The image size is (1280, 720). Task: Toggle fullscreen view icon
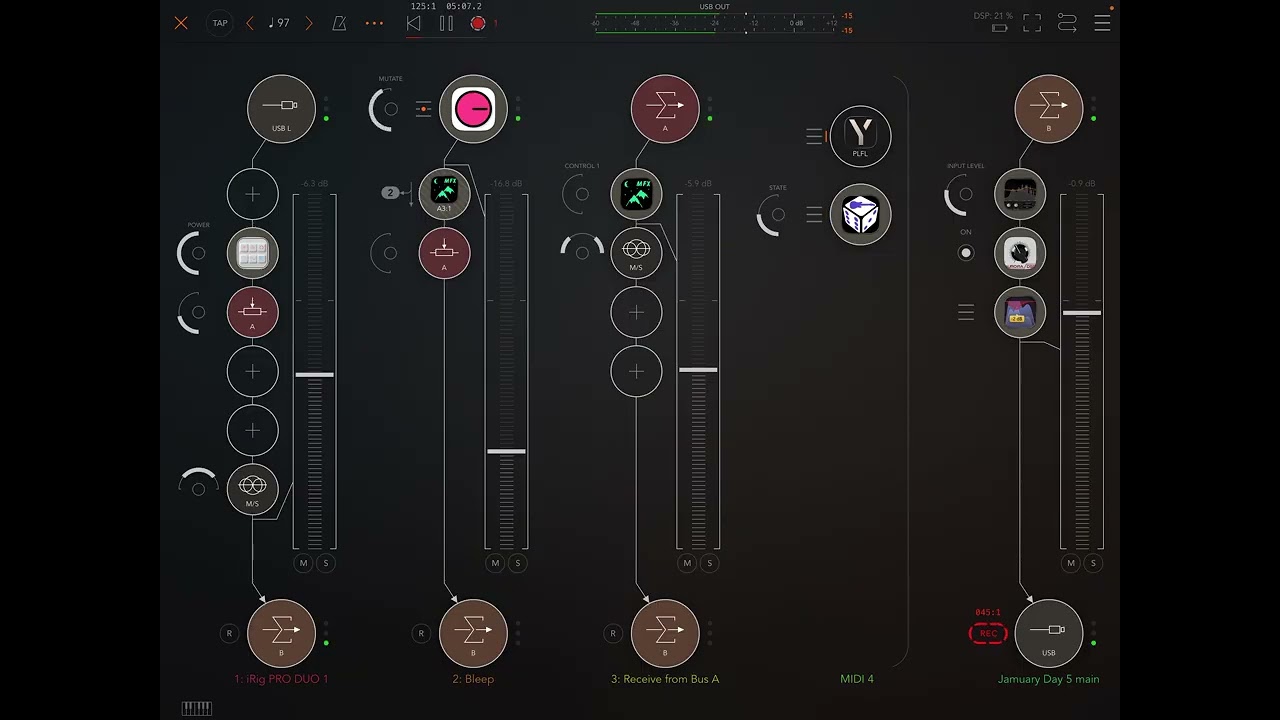coord(1032,23)
